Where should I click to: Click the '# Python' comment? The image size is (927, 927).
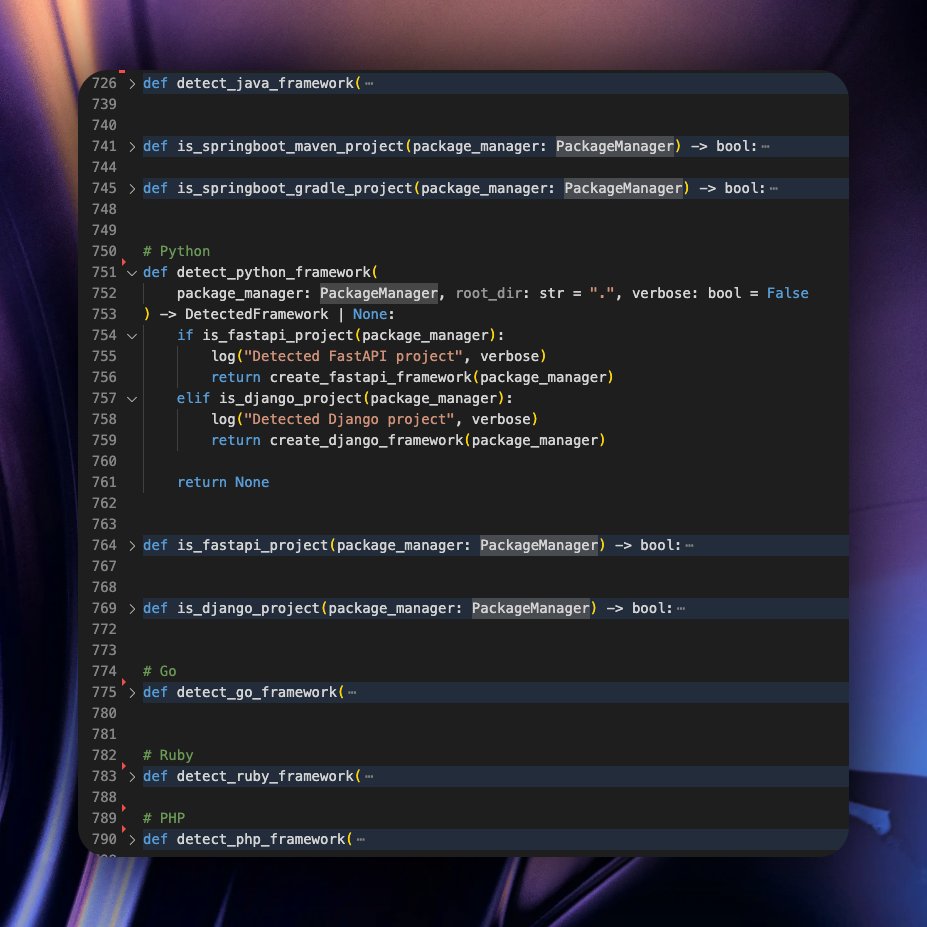coord(176,251)
